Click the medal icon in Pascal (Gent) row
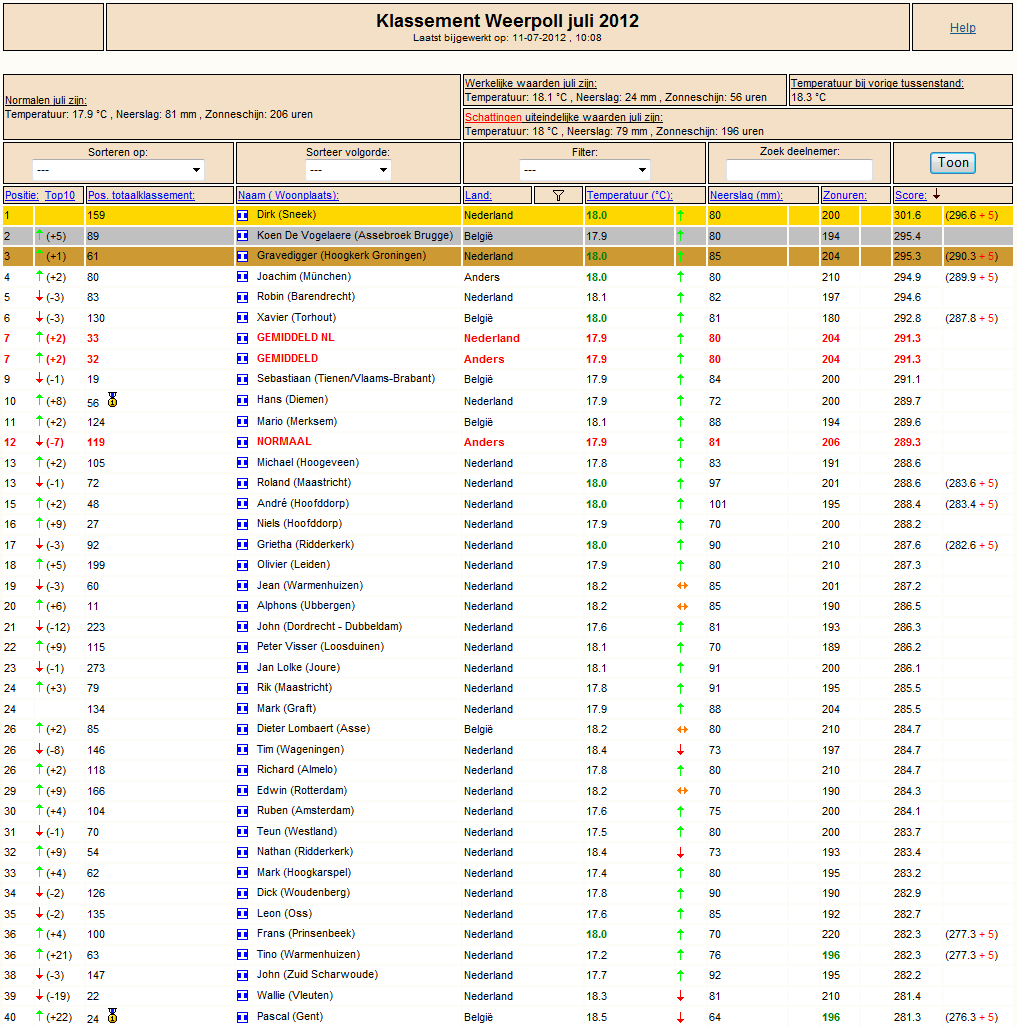The width and height of the screenshot is (1017, 1027). pyautogui.click(x=113, y=1016)
